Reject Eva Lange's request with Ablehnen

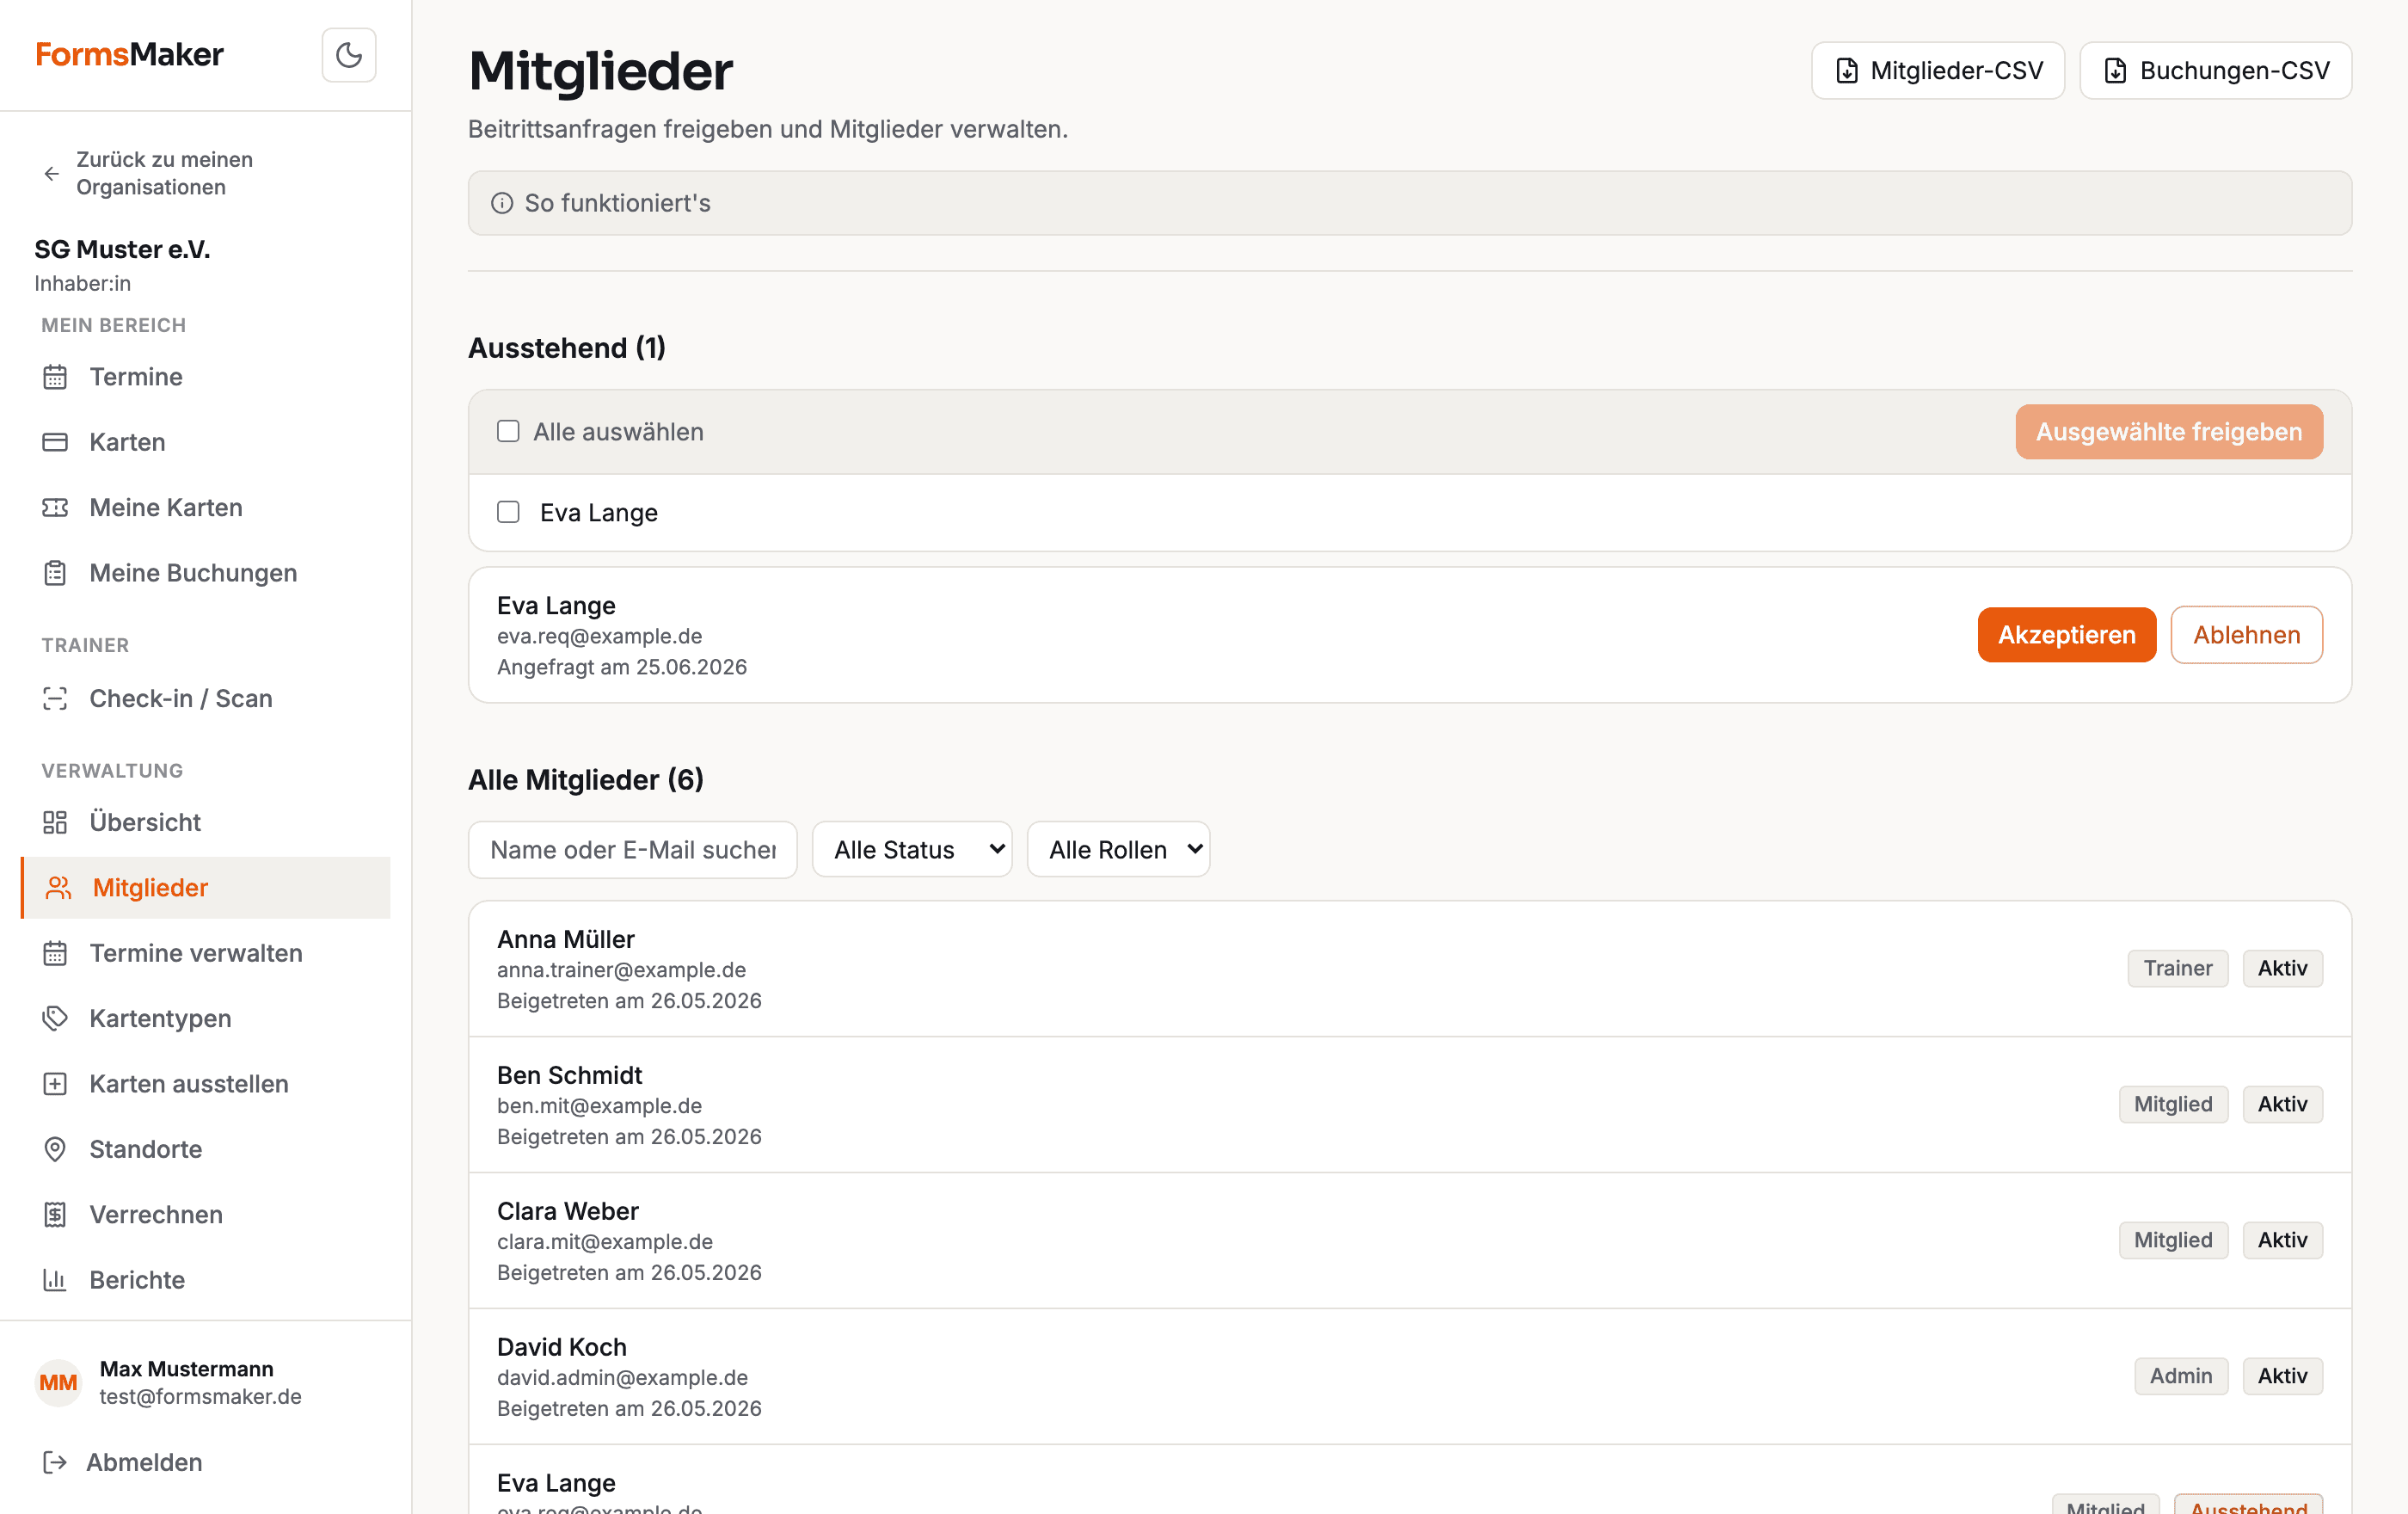(x=2246, y=635)
